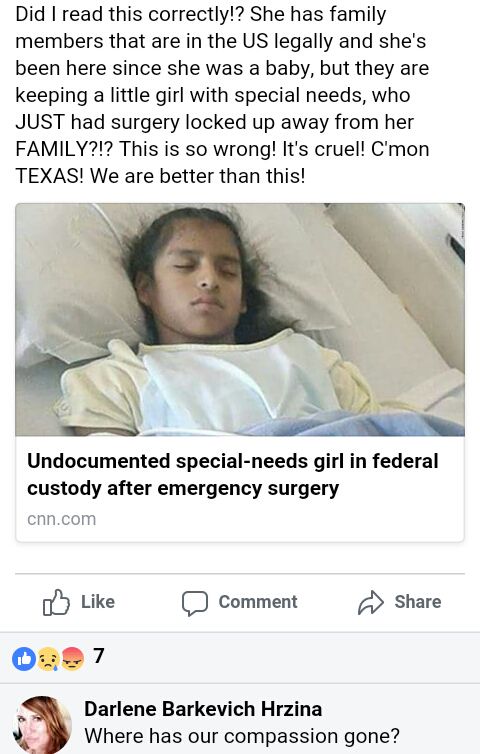Open the article's hospital bed photo
The height and width of the screenshot is (754, 480).
click(240, 320)
